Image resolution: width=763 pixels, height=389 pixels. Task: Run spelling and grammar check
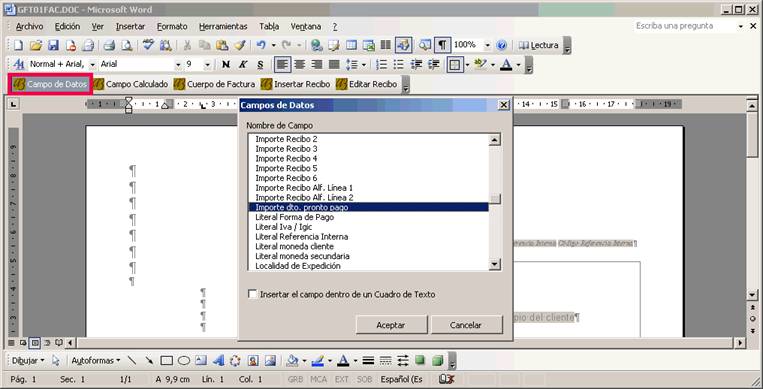tap(148, 45)
